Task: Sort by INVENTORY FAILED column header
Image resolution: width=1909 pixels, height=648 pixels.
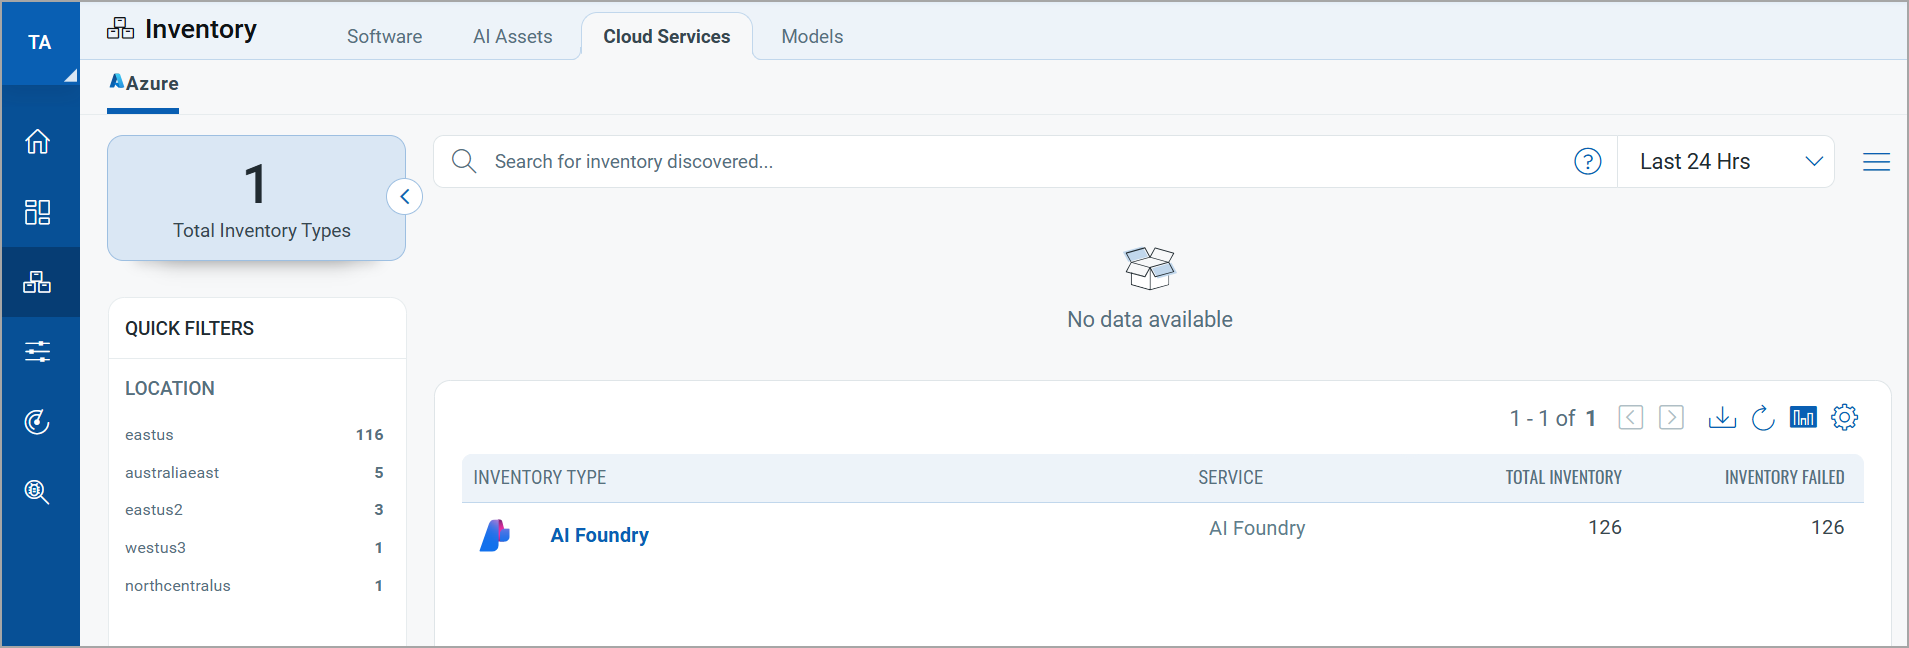Action: coord(1784,478)
